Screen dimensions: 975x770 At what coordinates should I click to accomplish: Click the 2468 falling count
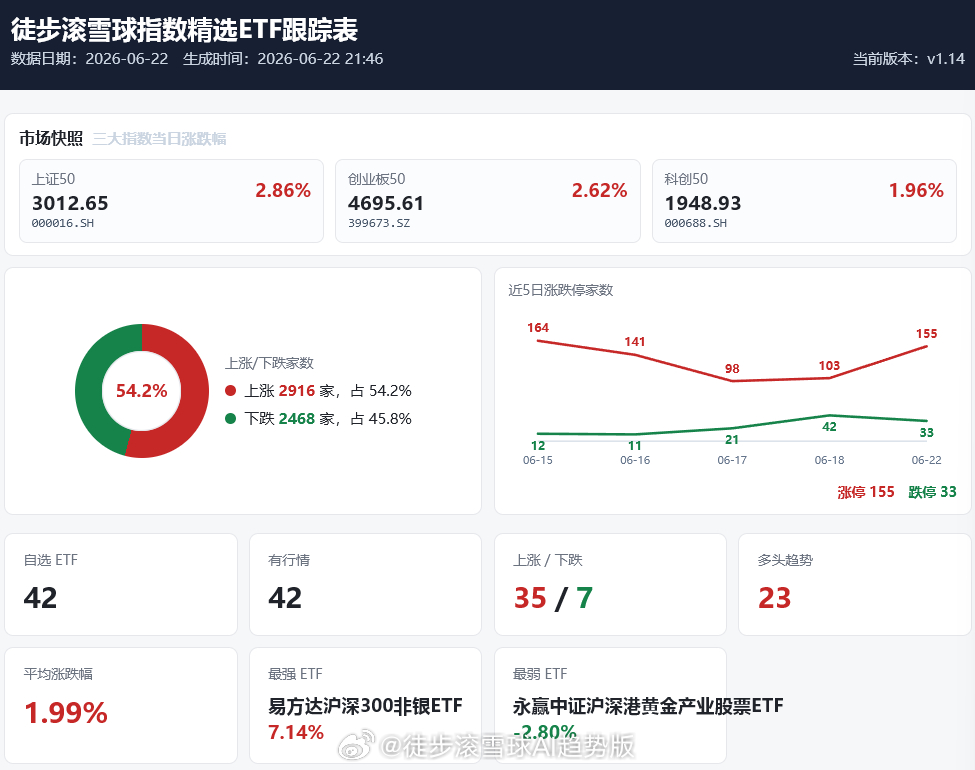click(x=297, y=419)
